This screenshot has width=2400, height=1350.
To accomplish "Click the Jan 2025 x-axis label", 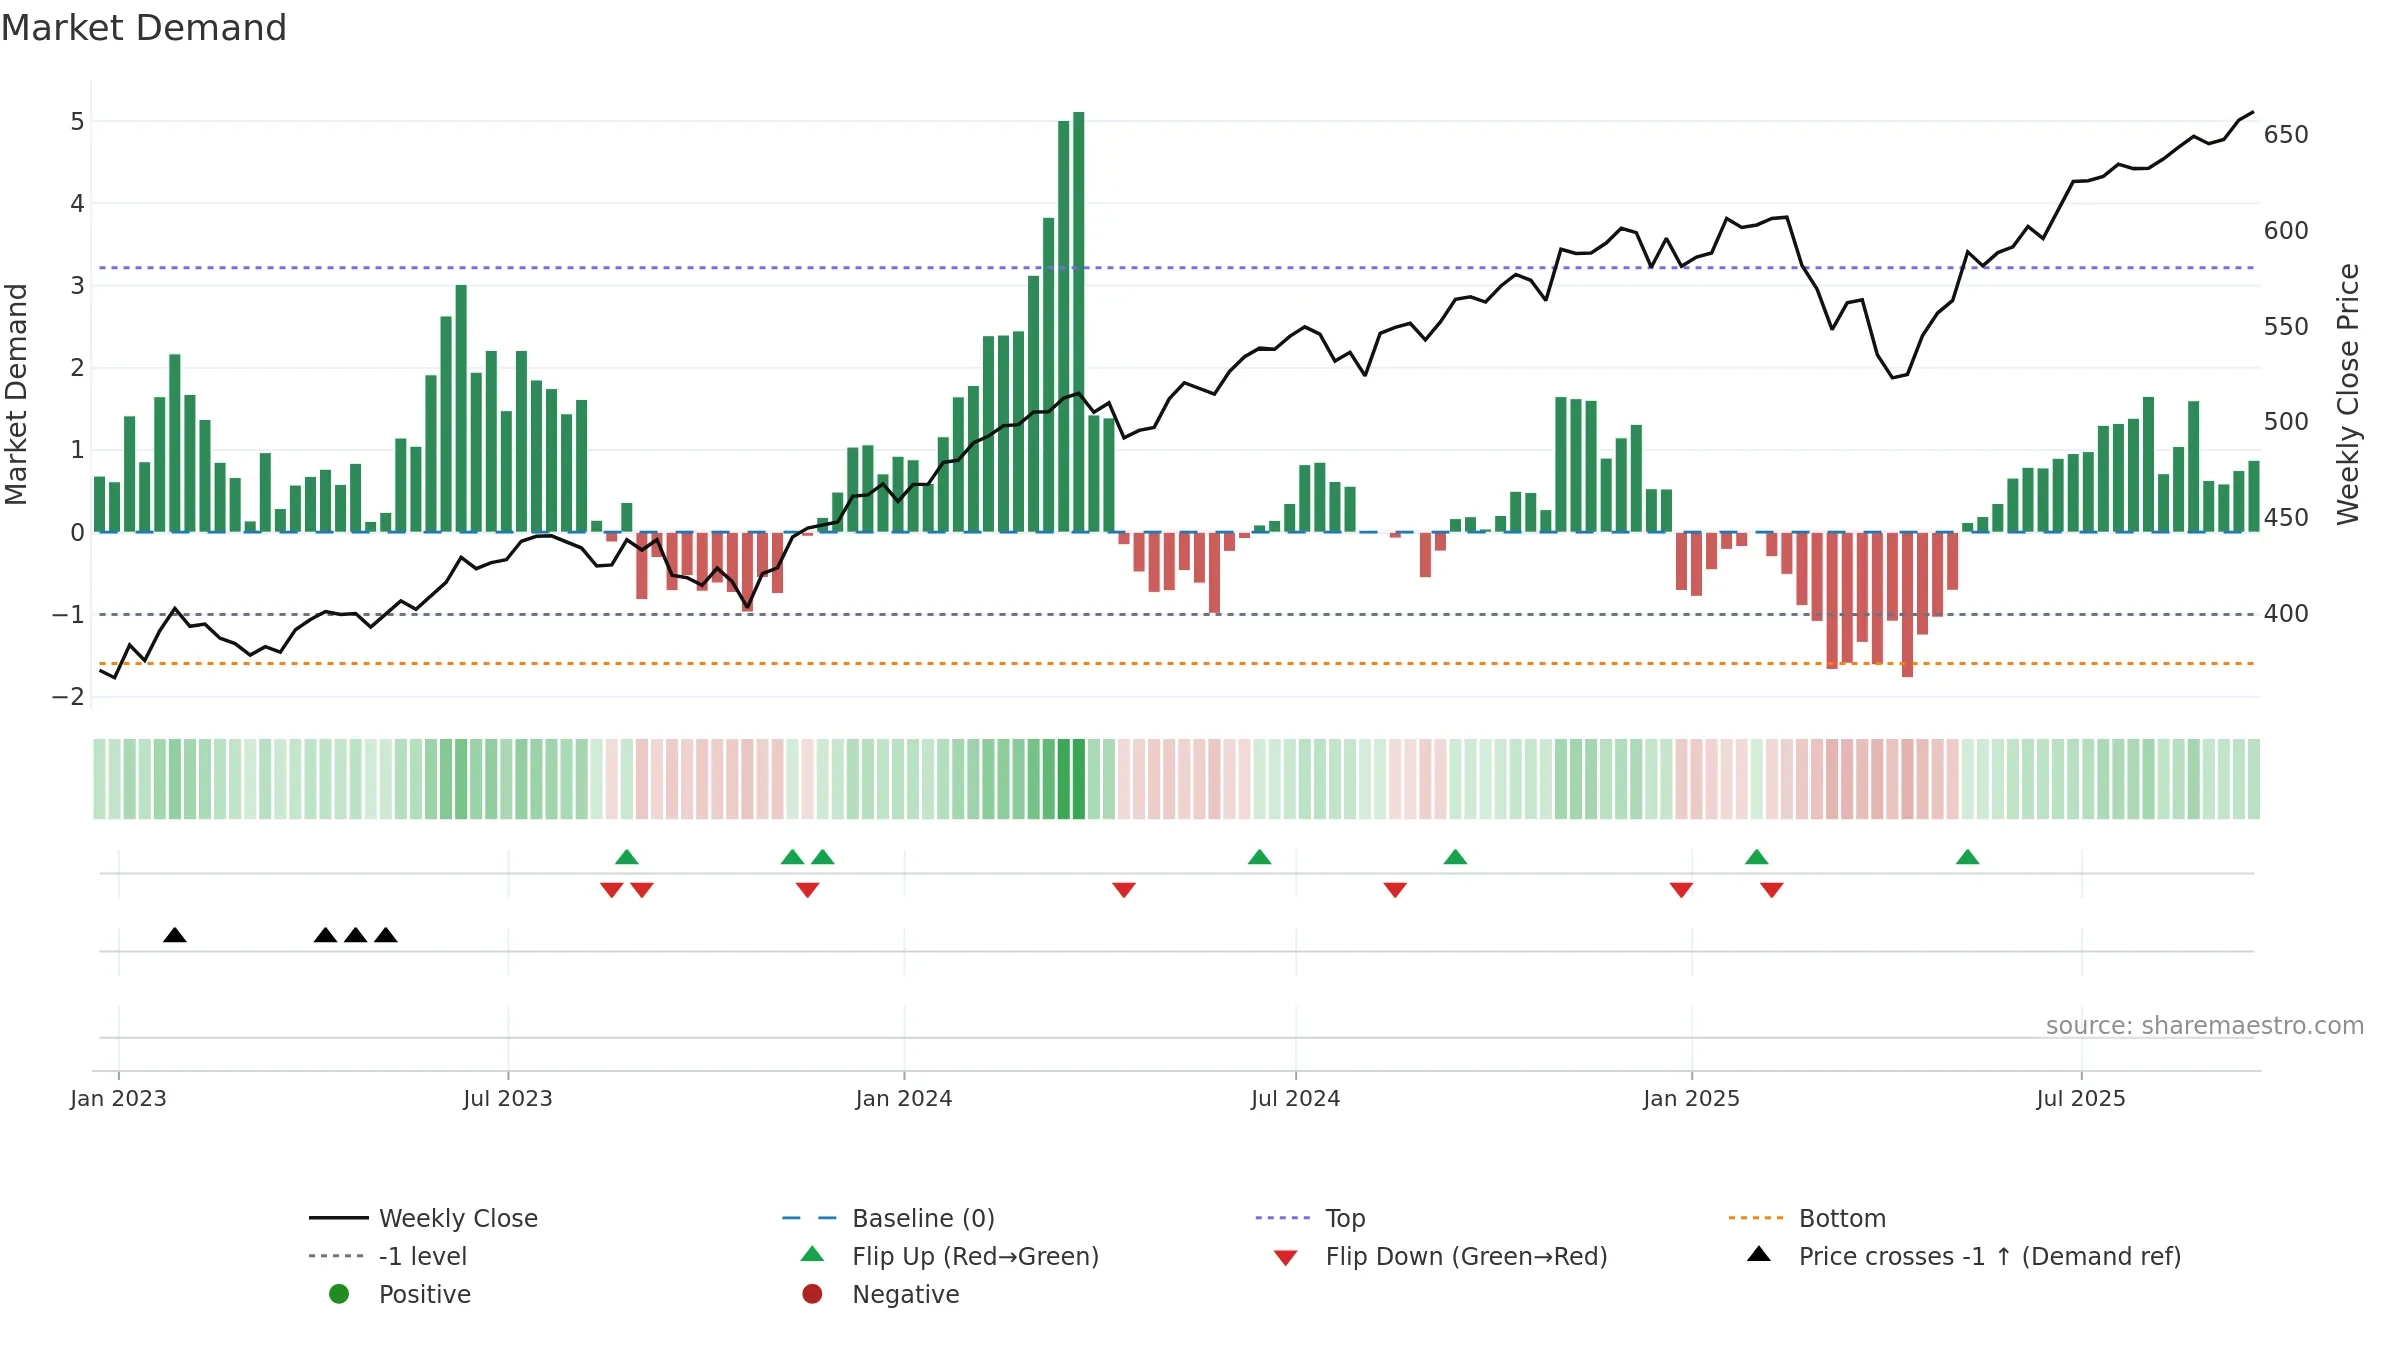I will coord(1692,1099).
